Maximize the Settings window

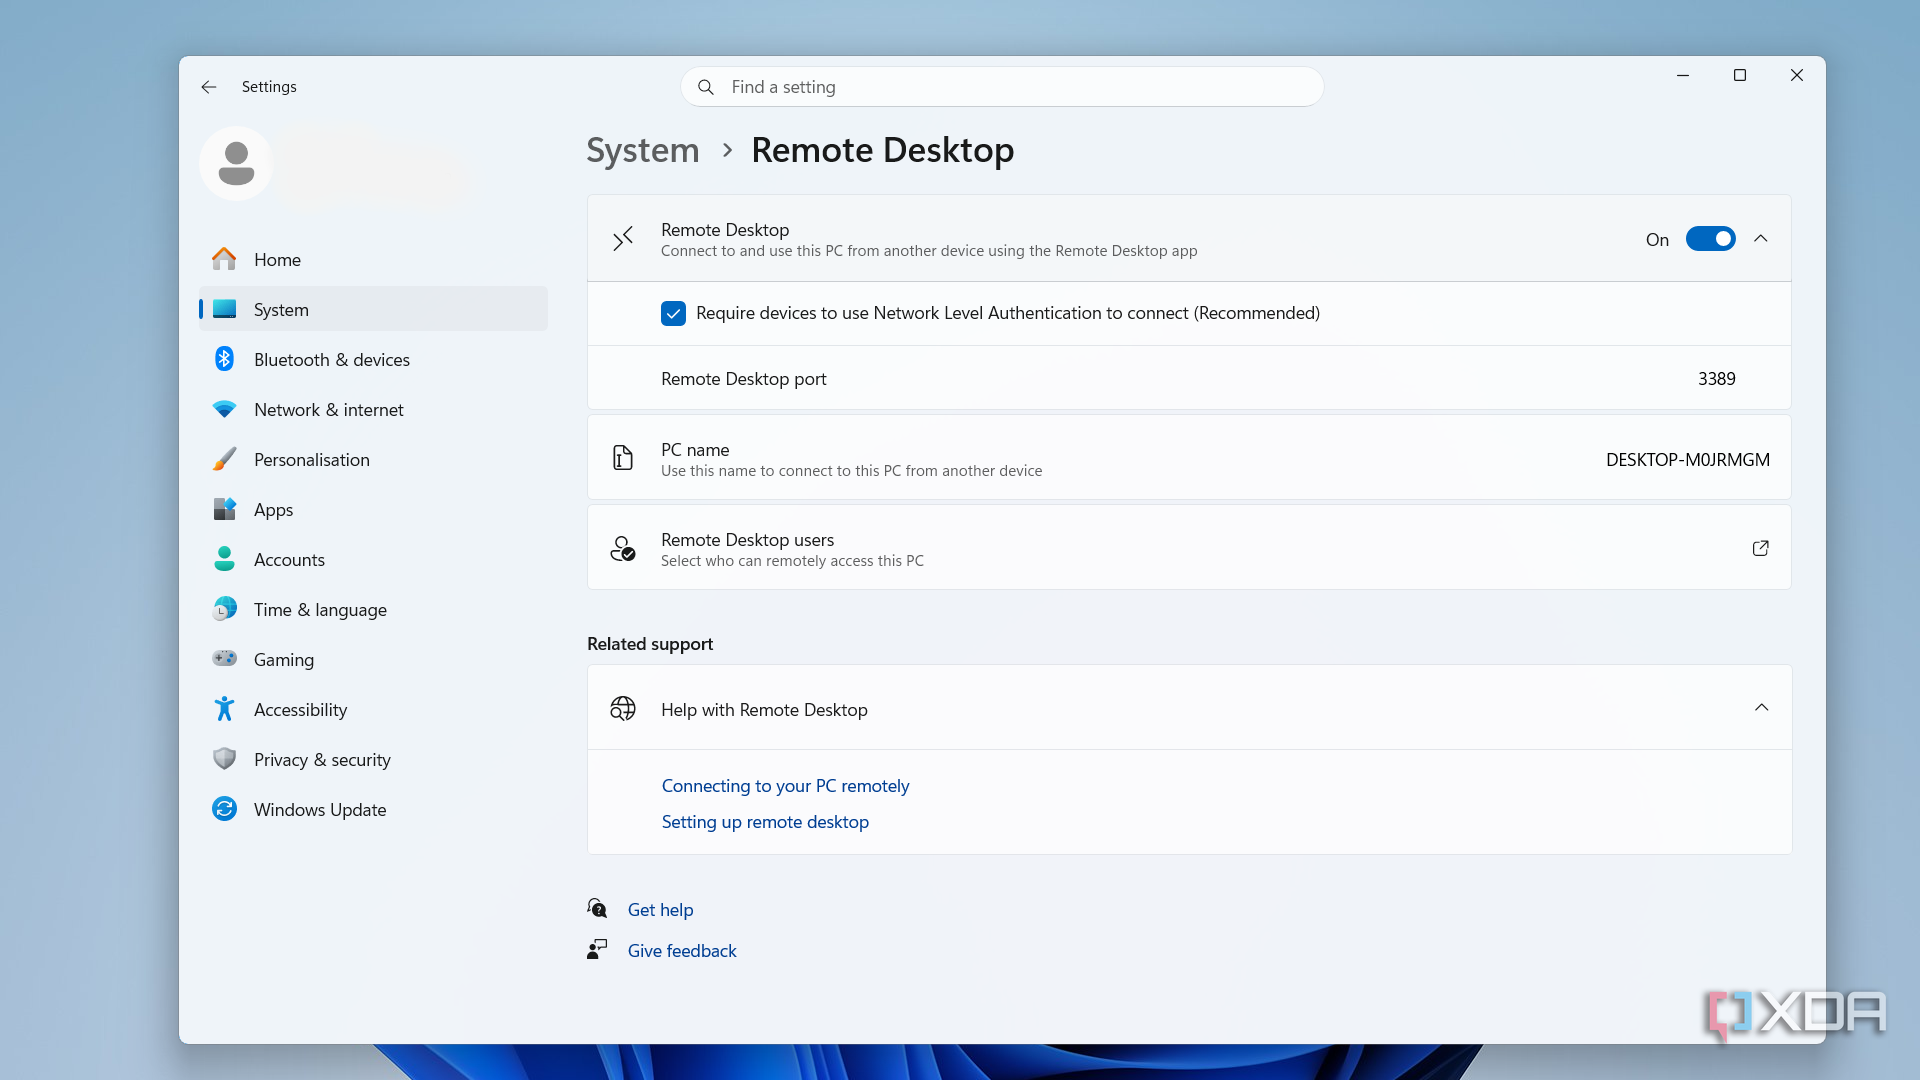(x=1740, y=75)
